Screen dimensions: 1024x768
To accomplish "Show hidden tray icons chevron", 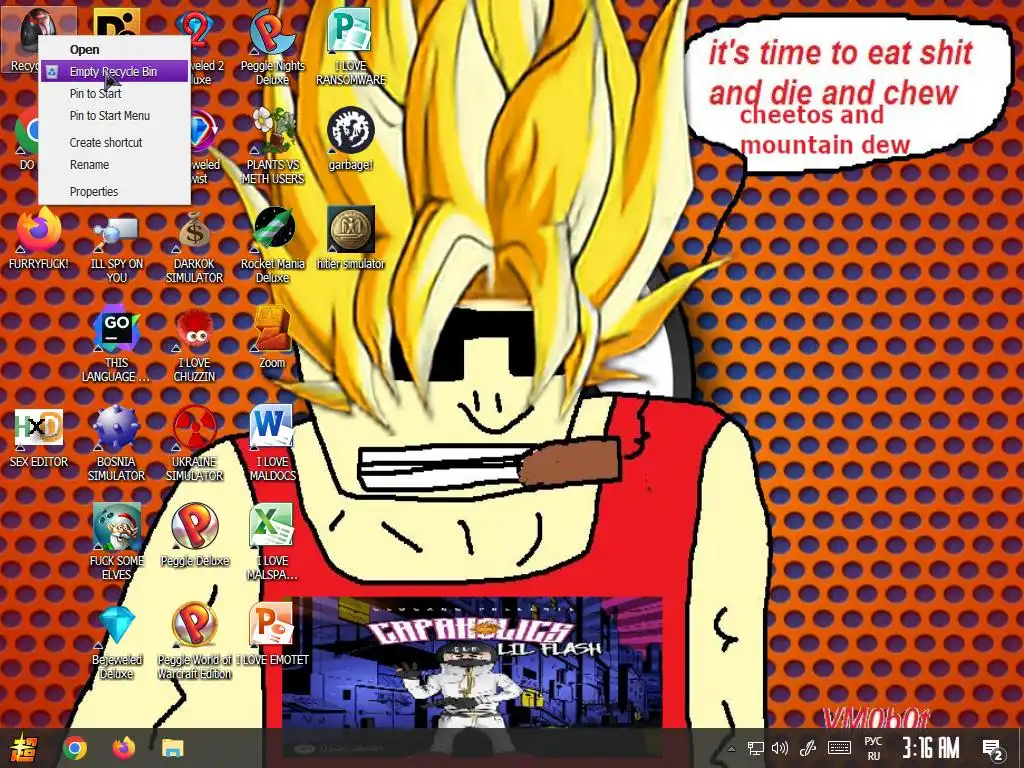I will 731,749.
